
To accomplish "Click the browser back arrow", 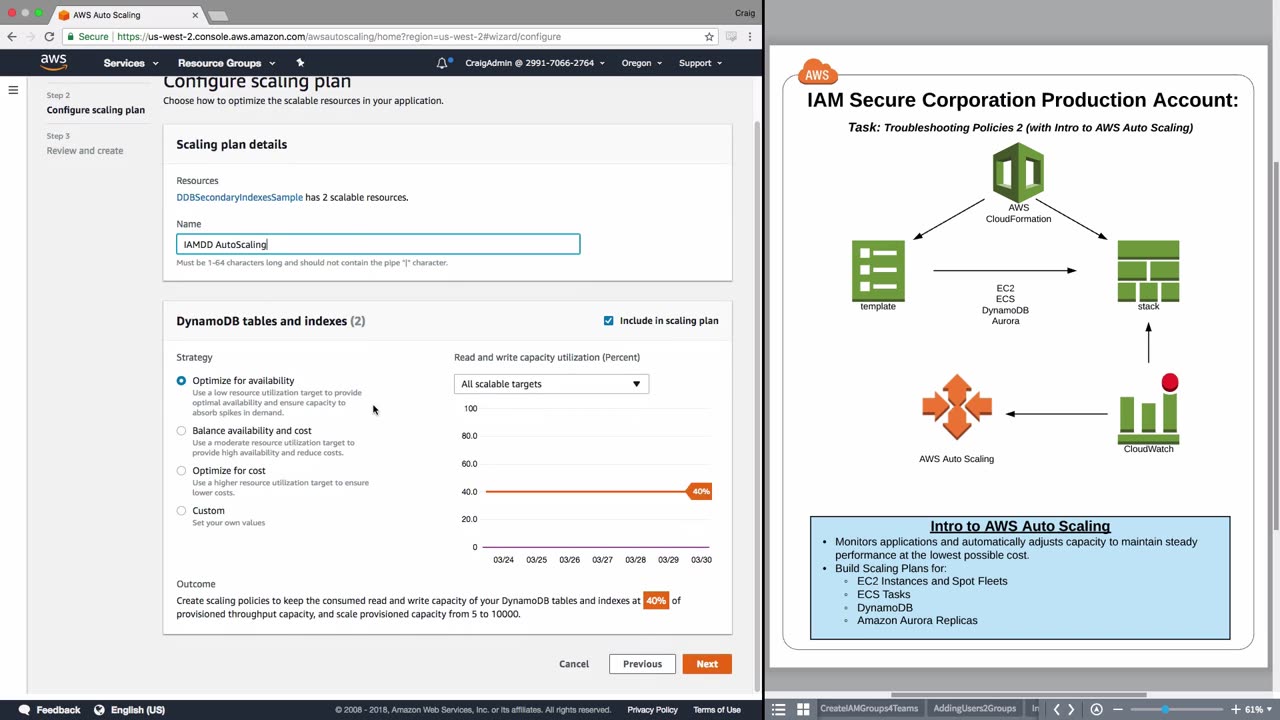I will coord(12,37).
